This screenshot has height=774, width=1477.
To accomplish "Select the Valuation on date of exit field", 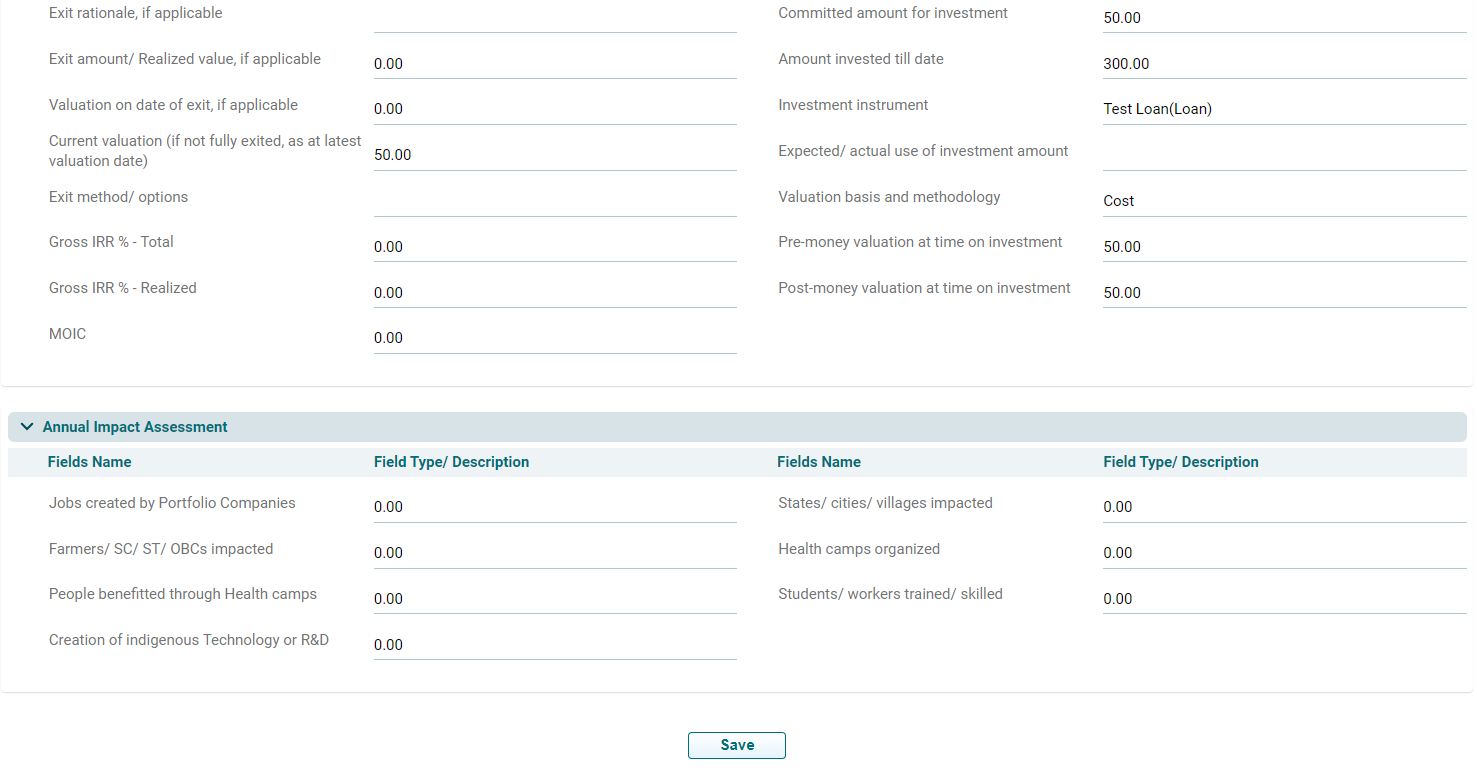I will tap(555, 109).
